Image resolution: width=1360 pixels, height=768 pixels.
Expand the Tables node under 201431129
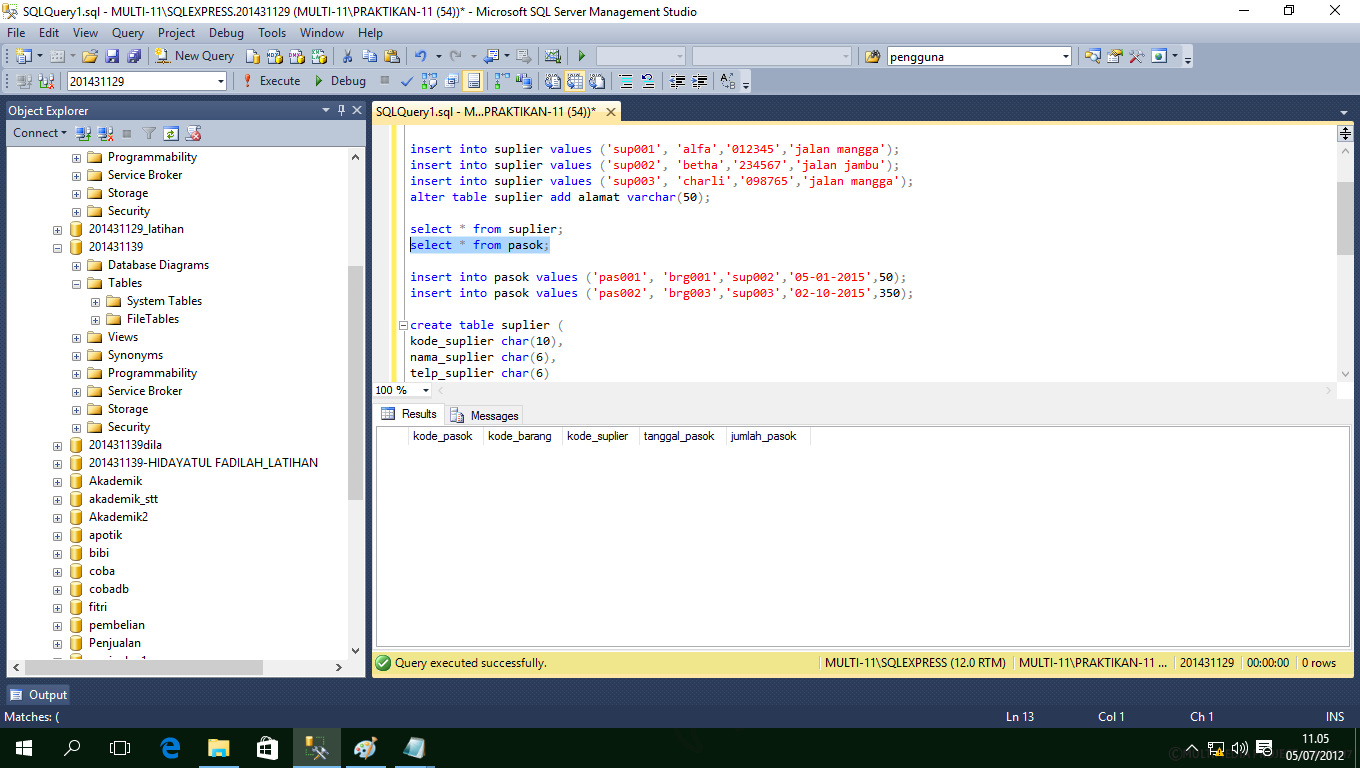(76, 283)
